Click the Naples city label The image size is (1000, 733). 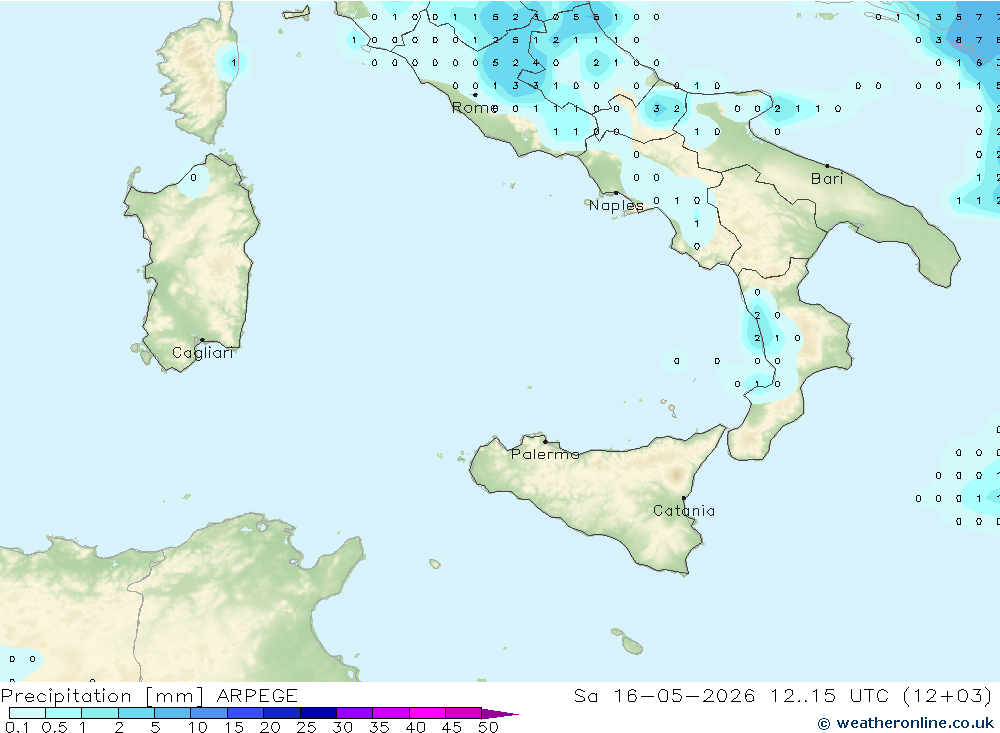click(616, 205)
